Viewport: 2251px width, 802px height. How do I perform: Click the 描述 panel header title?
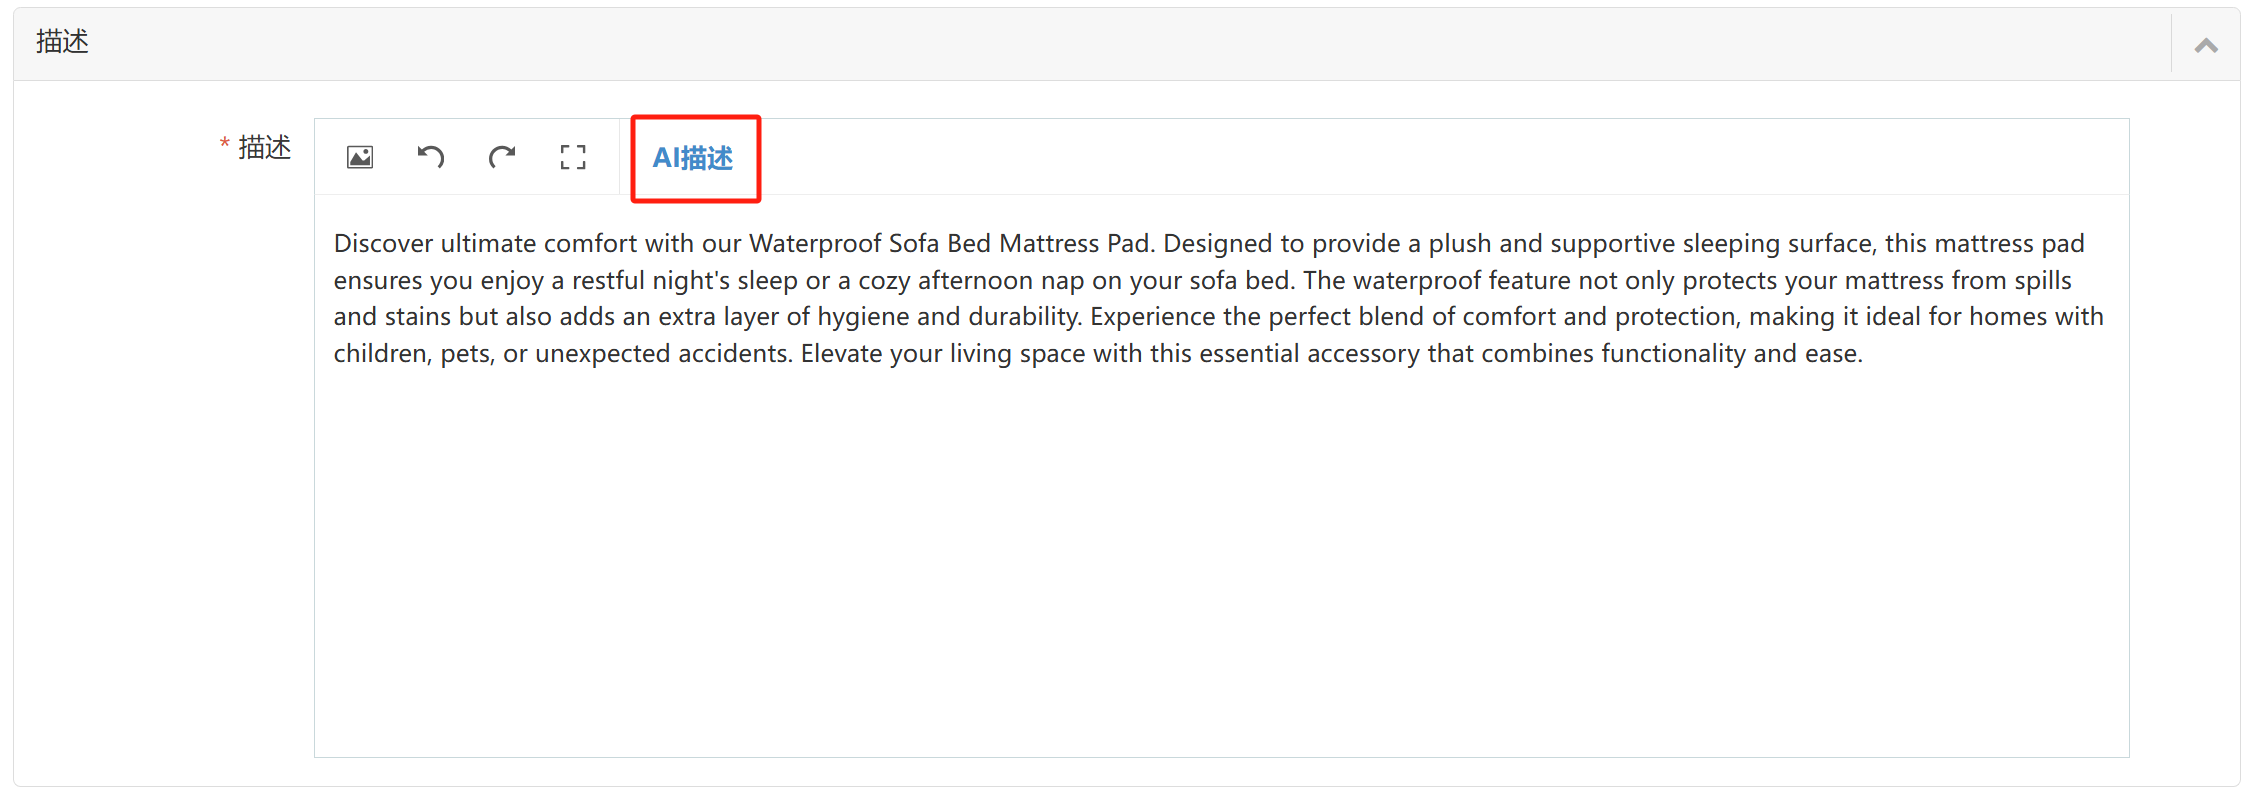click(x=62, y=42)
